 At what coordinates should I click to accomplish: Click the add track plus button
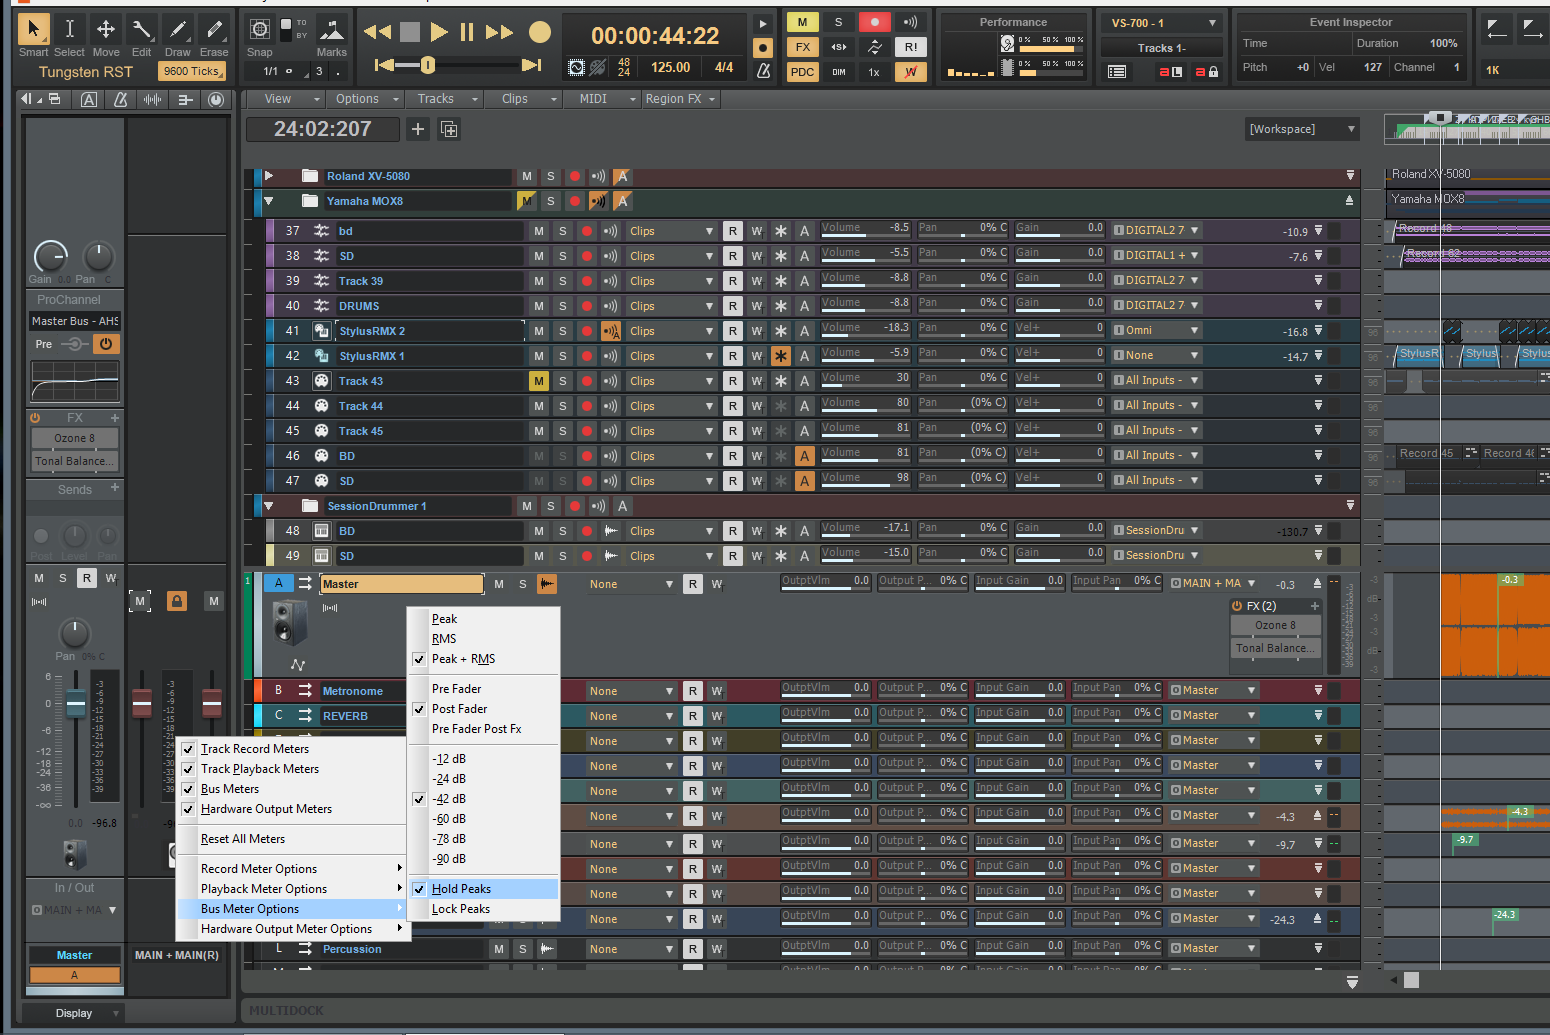click(418, 129)
